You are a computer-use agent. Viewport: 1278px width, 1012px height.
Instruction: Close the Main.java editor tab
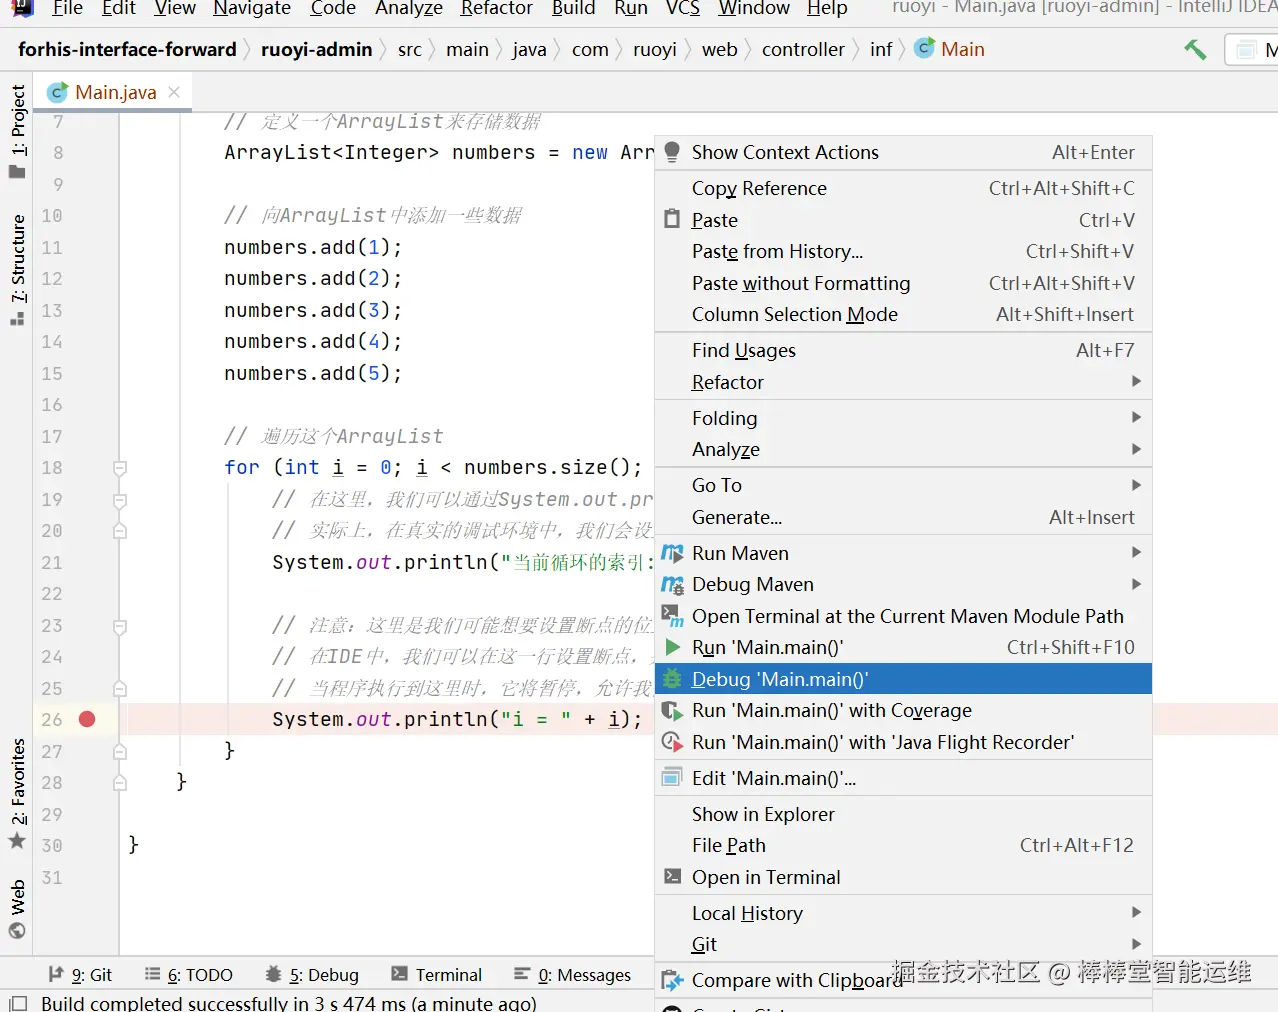[175, 92]
